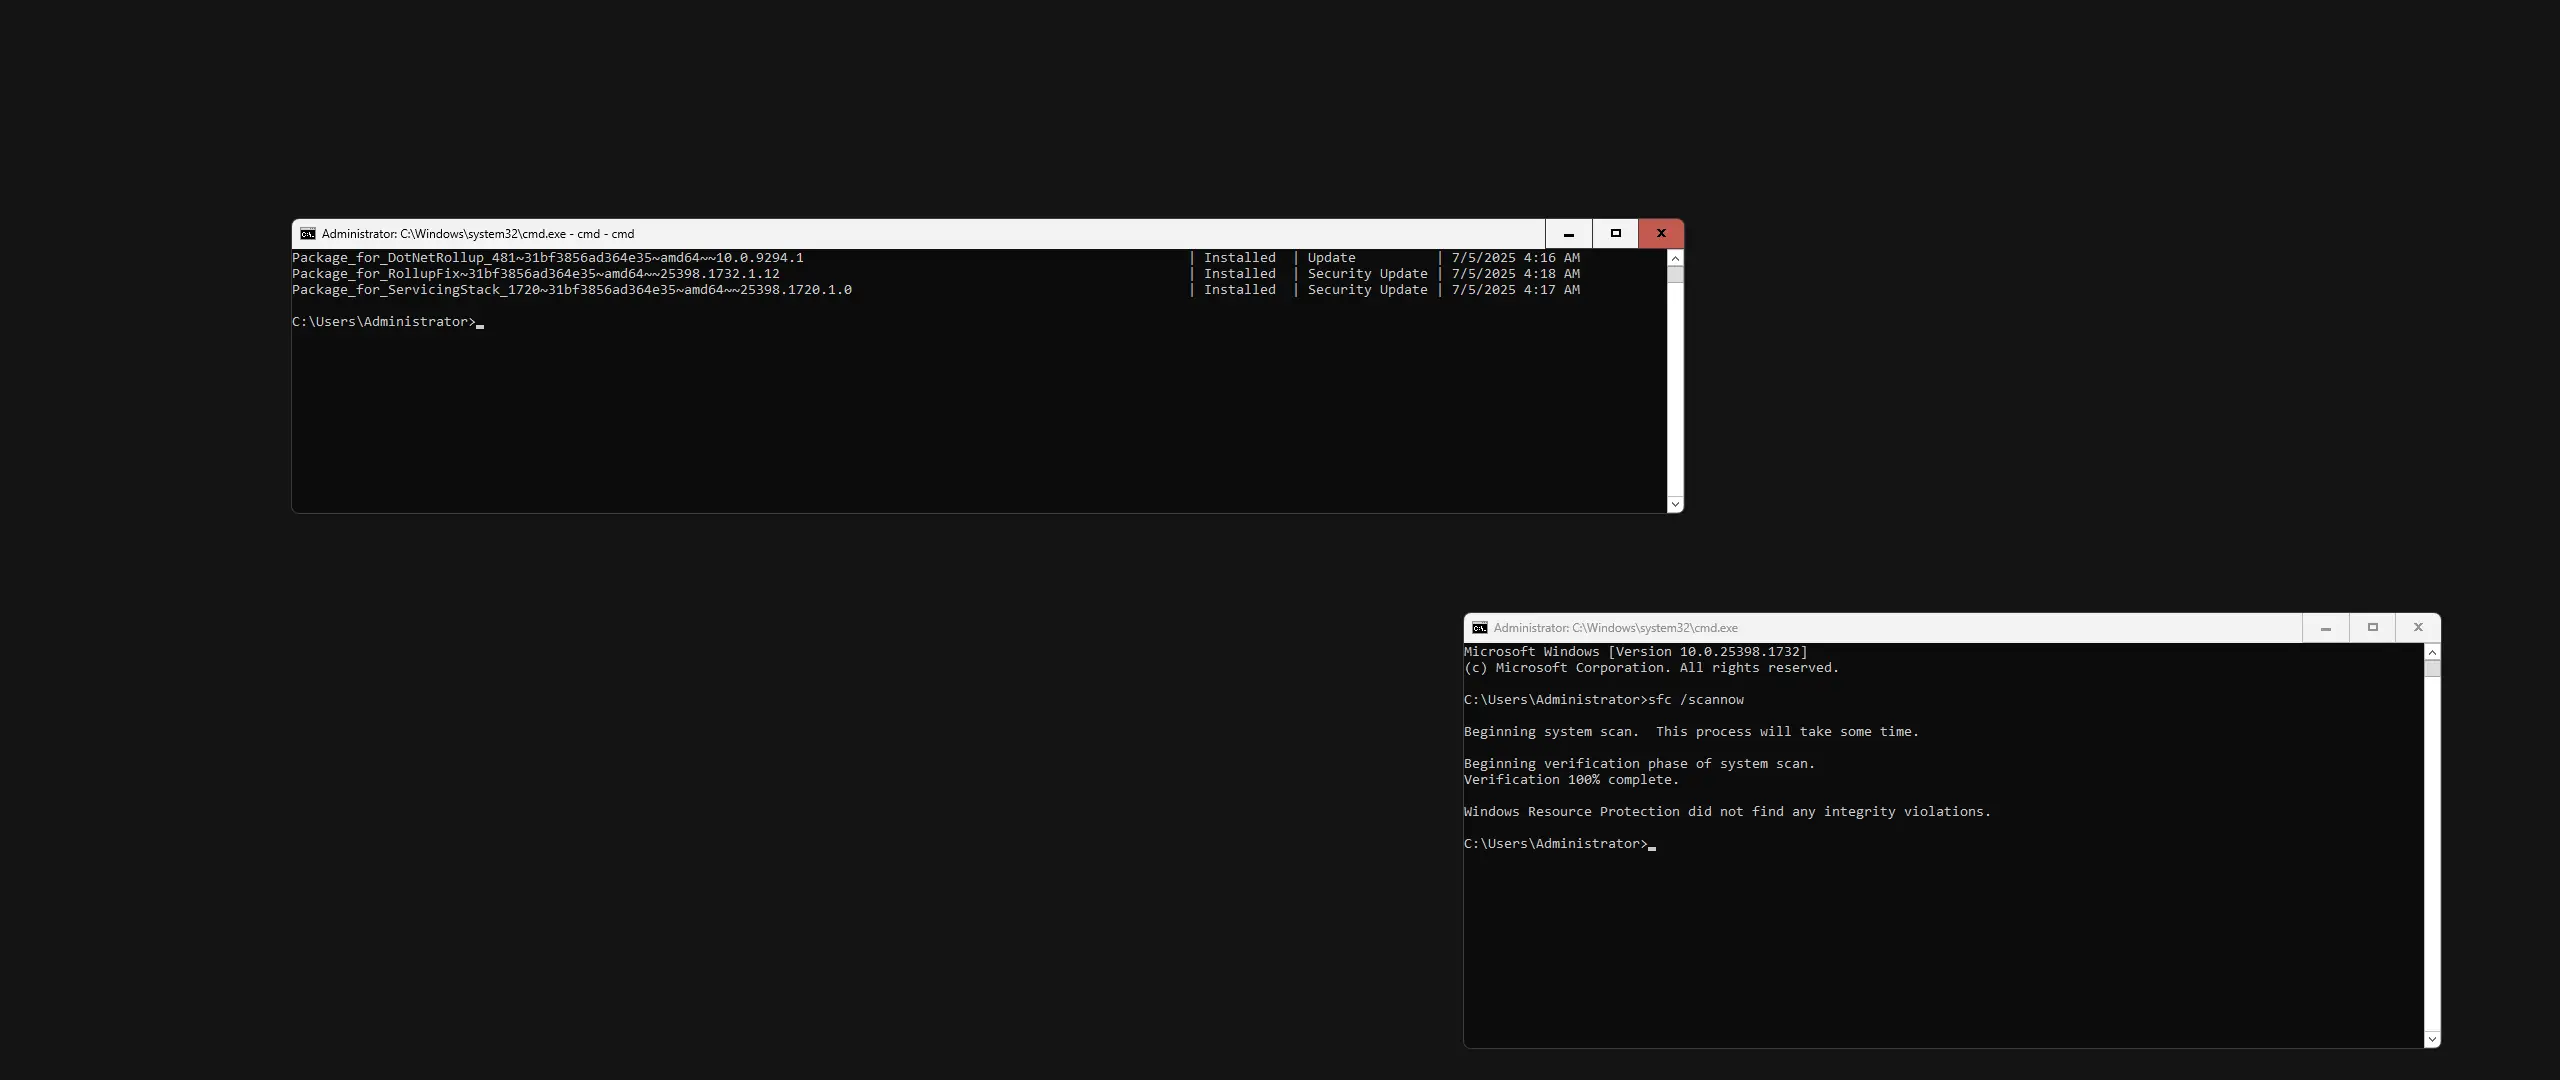Maximize the sfc /scannow command window

(x=2372, y=628)
